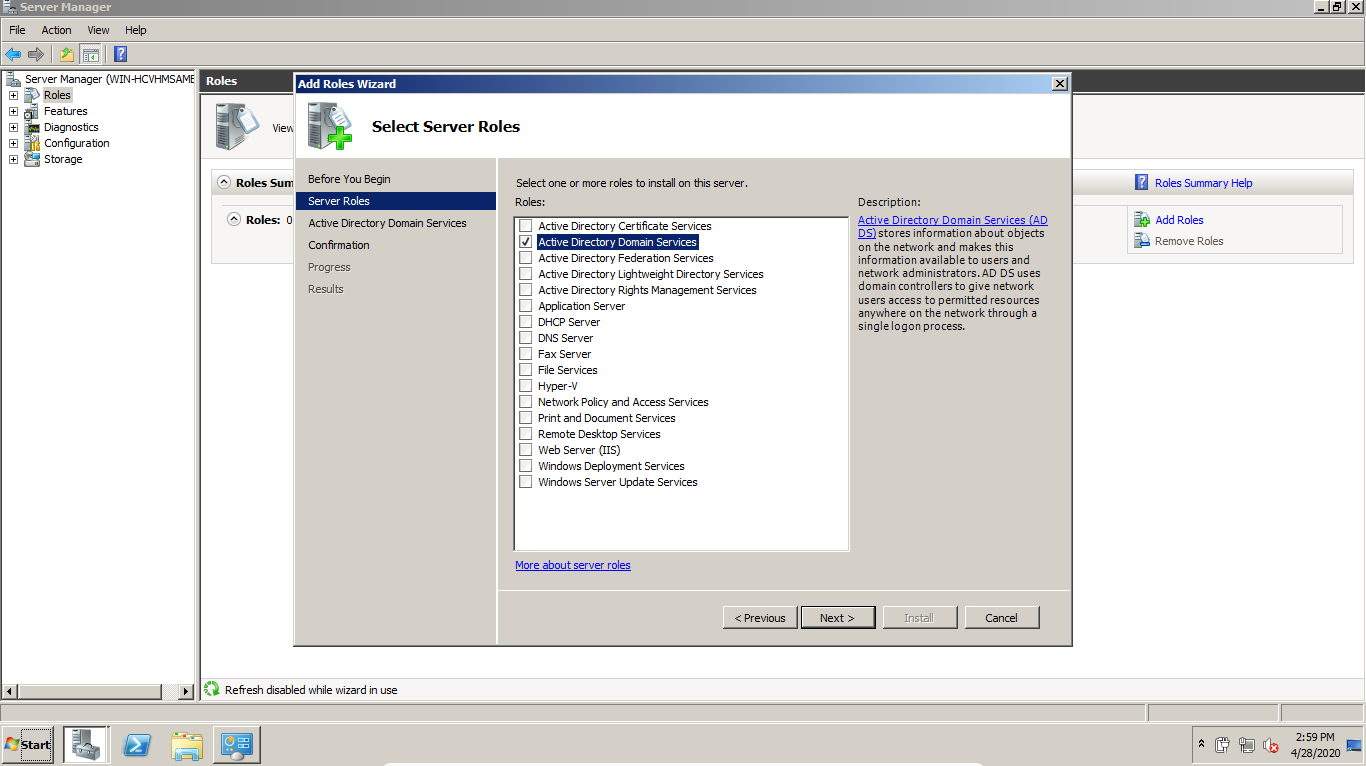Viewport: 1366px width, 766px height.
Task: Collapse the Roles Summary section
Action: (224, 183)
